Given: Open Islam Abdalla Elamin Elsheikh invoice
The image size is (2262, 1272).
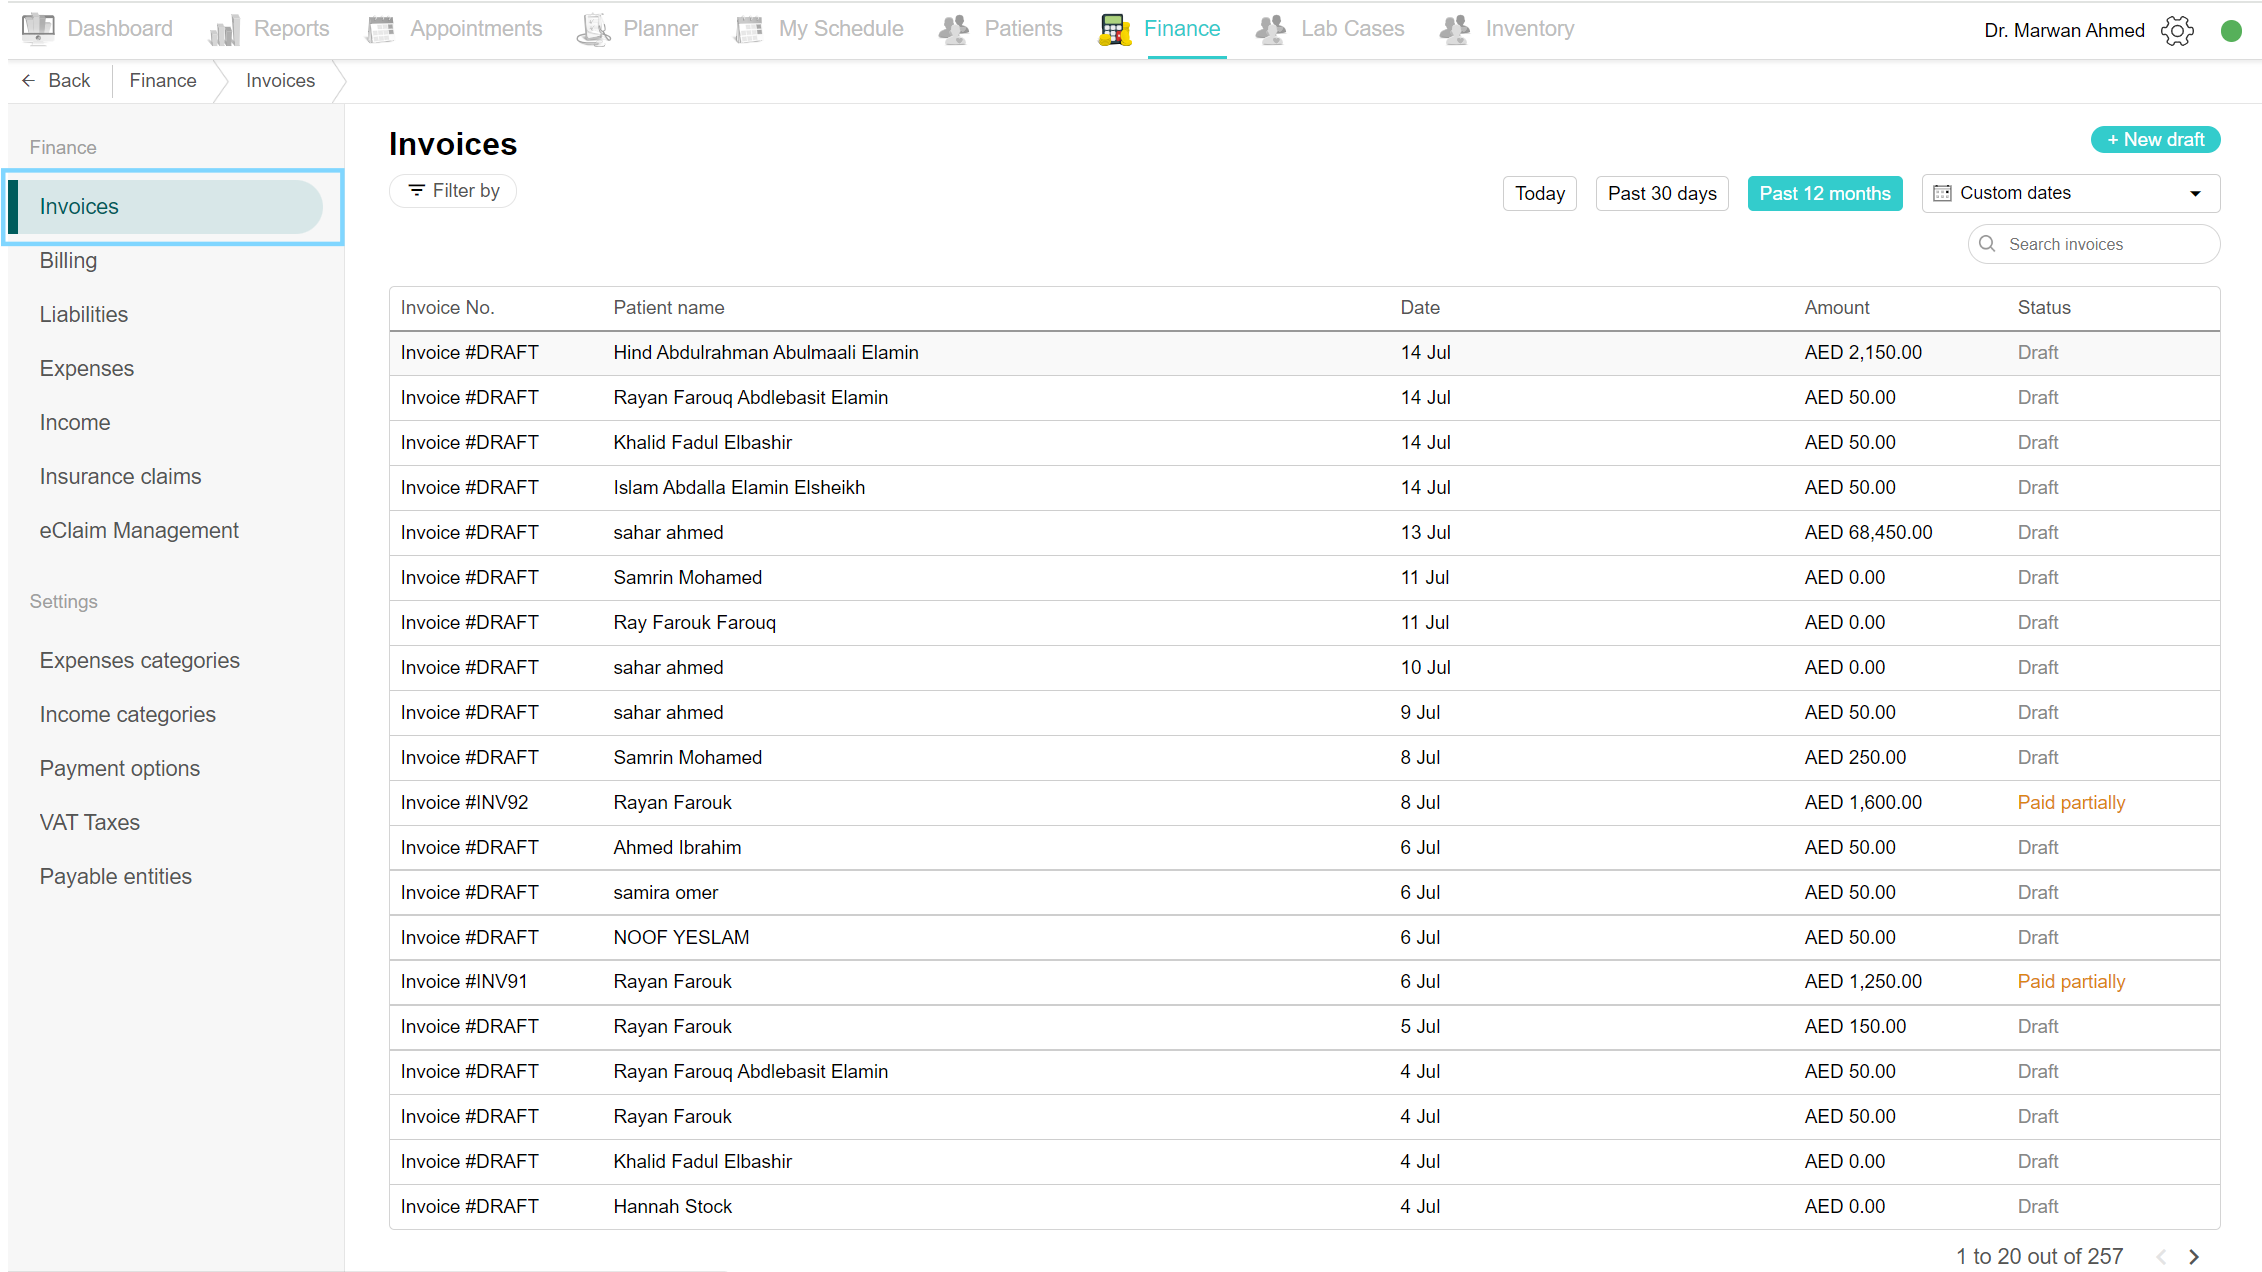Looking at the screenshot, I should (x=1304, y=488).
